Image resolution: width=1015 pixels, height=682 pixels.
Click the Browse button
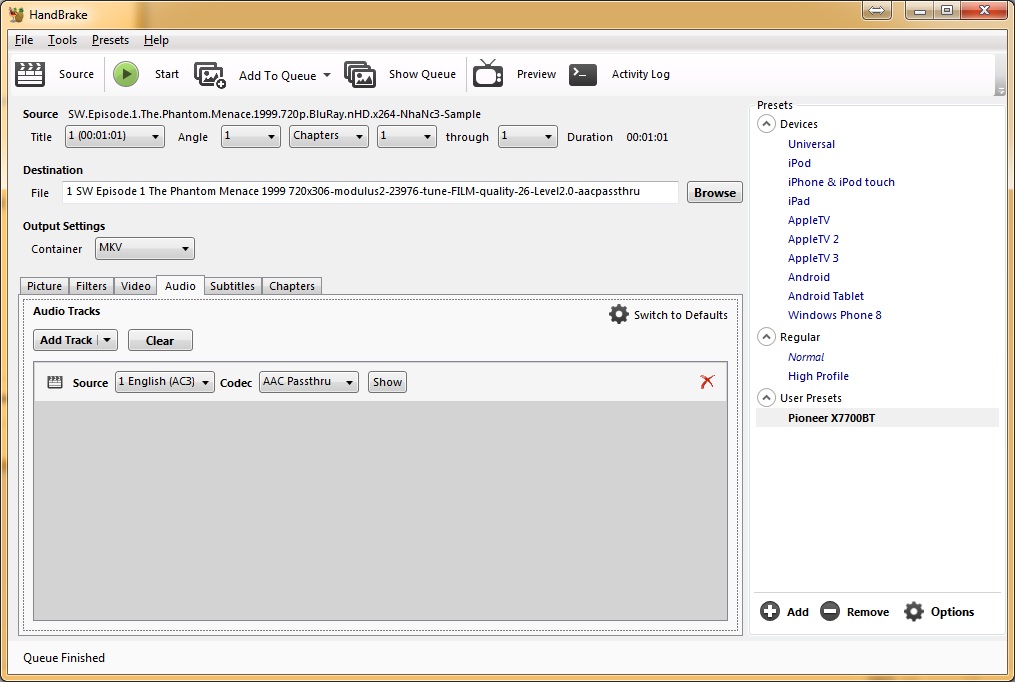coord(715,192)
